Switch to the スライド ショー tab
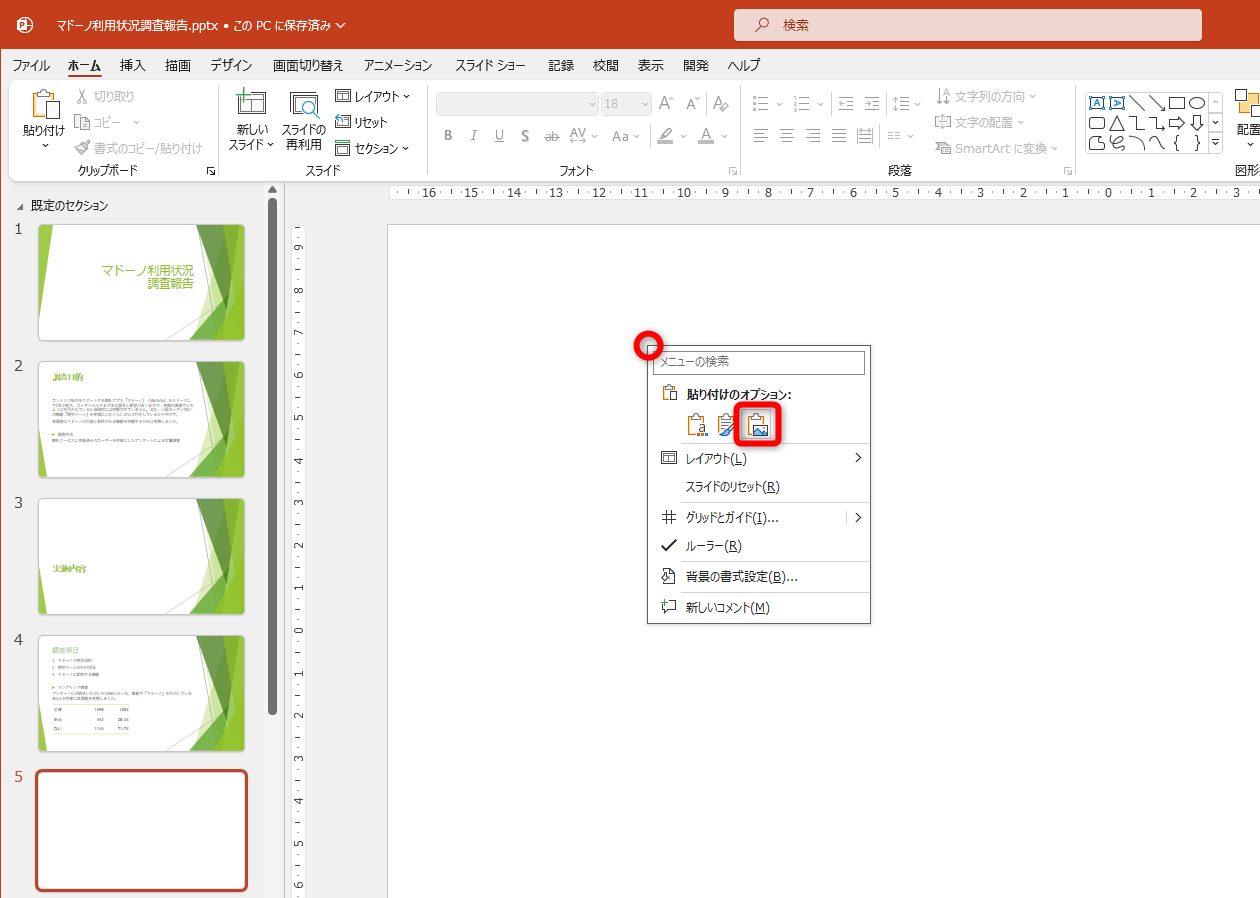Viewport: 1260px width, 898px height. (490, 65)
